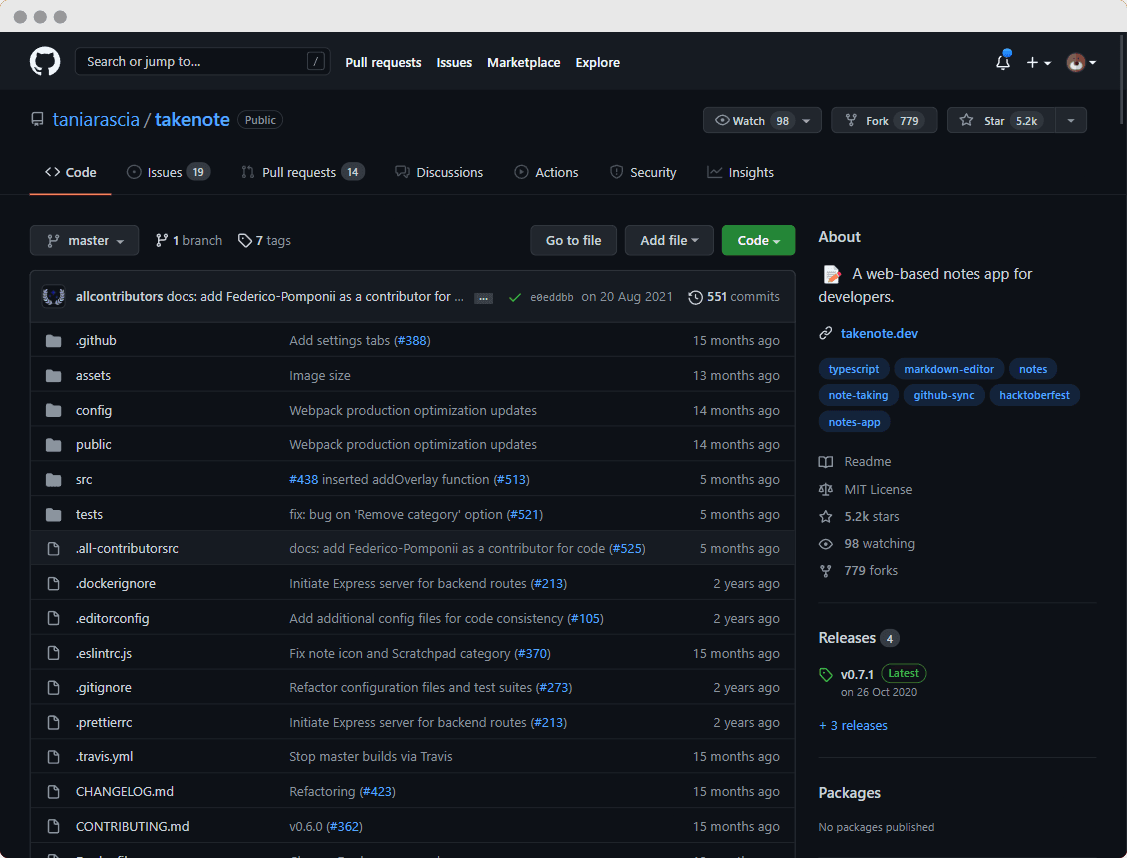Switch to the Security tab
This screenshot has width=1127, height=858.
point(643,172)
